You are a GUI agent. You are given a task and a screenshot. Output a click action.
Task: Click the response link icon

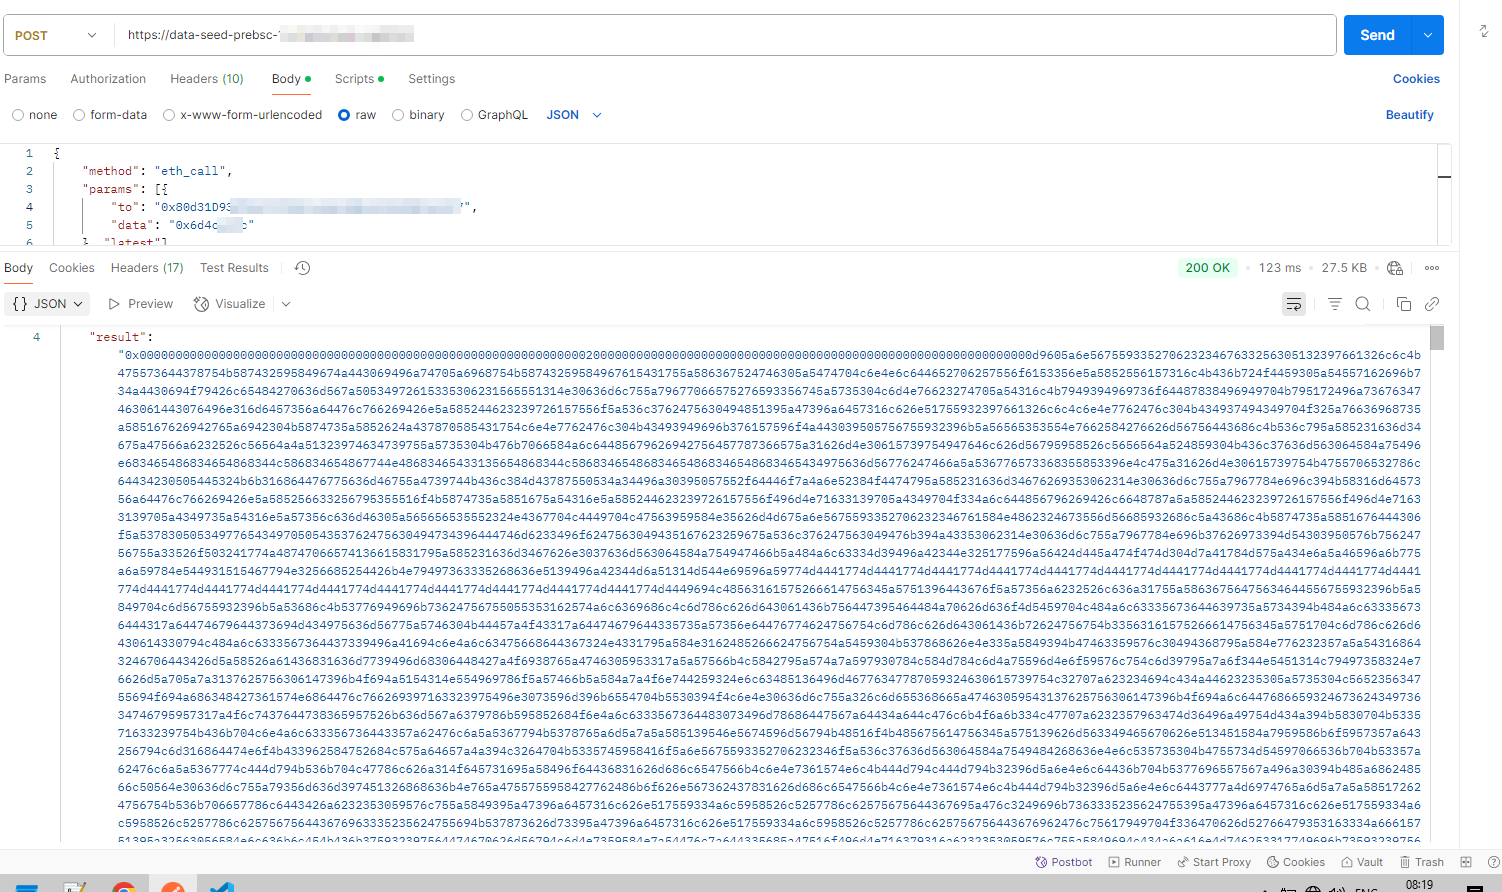(x=1432, y=304)
